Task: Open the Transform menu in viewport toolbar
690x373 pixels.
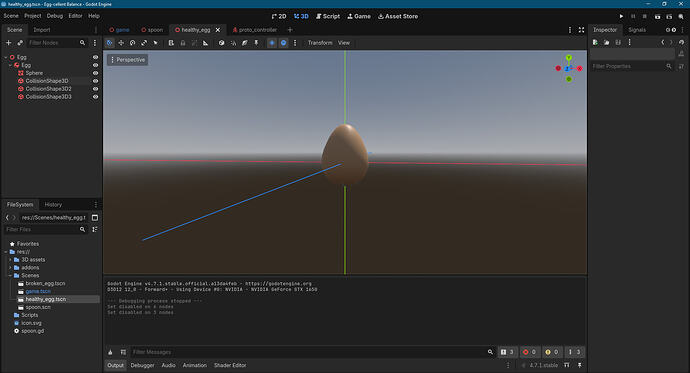Action: pyautogui.click(x=320, y=43)
